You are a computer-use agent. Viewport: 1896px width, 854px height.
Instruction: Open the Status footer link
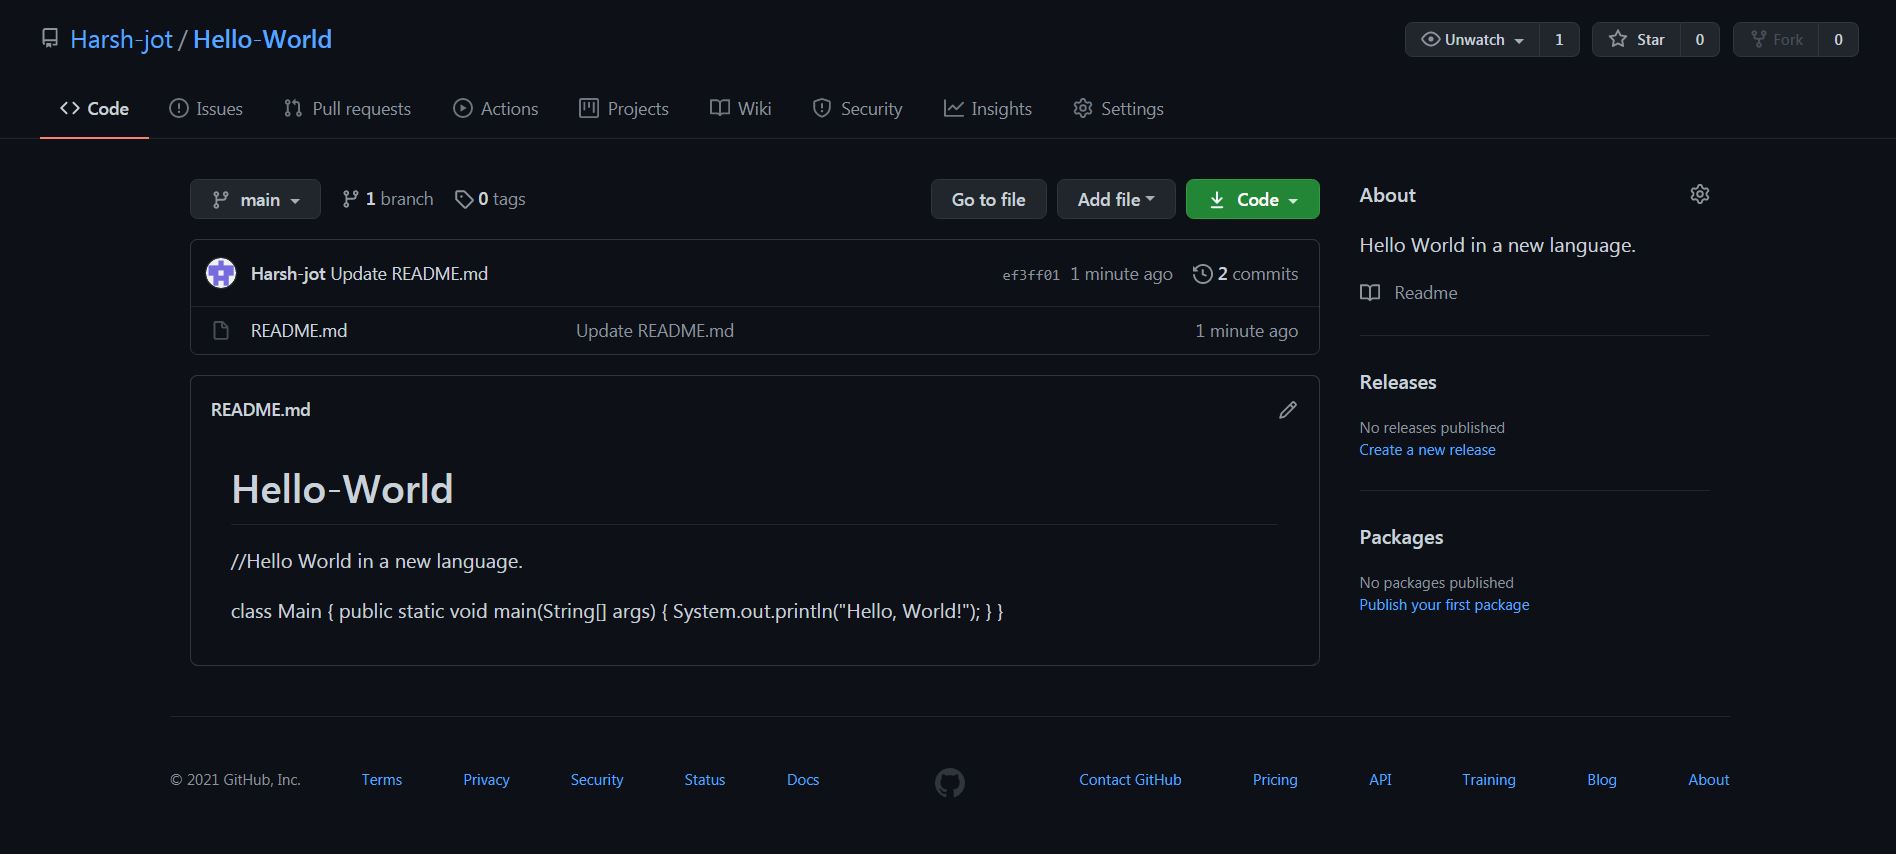(705, 780)
